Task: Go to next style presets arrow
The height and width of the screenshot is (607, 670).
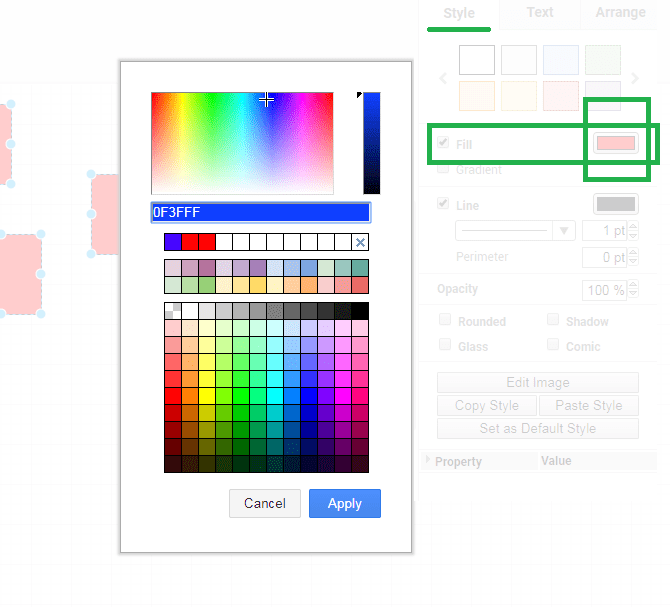Action: point(635,78)
